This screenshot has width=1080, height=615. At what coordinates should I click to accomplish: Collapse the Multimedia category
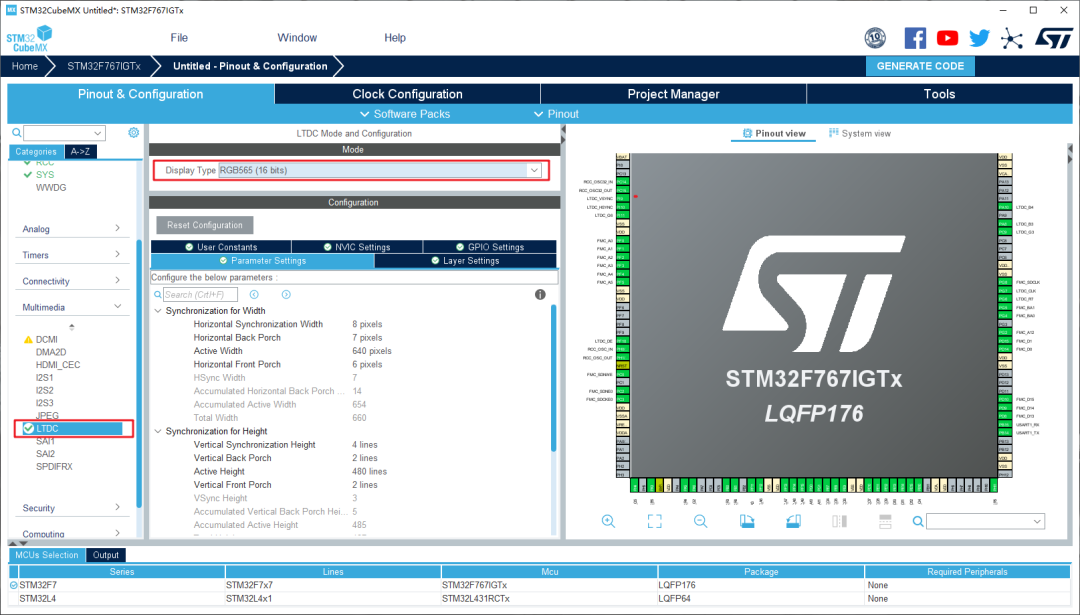pos(71,307)
